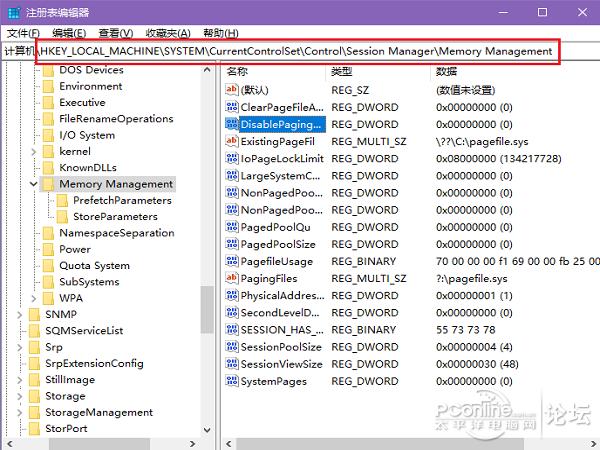The height and width of the screenshot is (450, 600).
Task: Click the registry path address bar
Action: pos(298,51)
